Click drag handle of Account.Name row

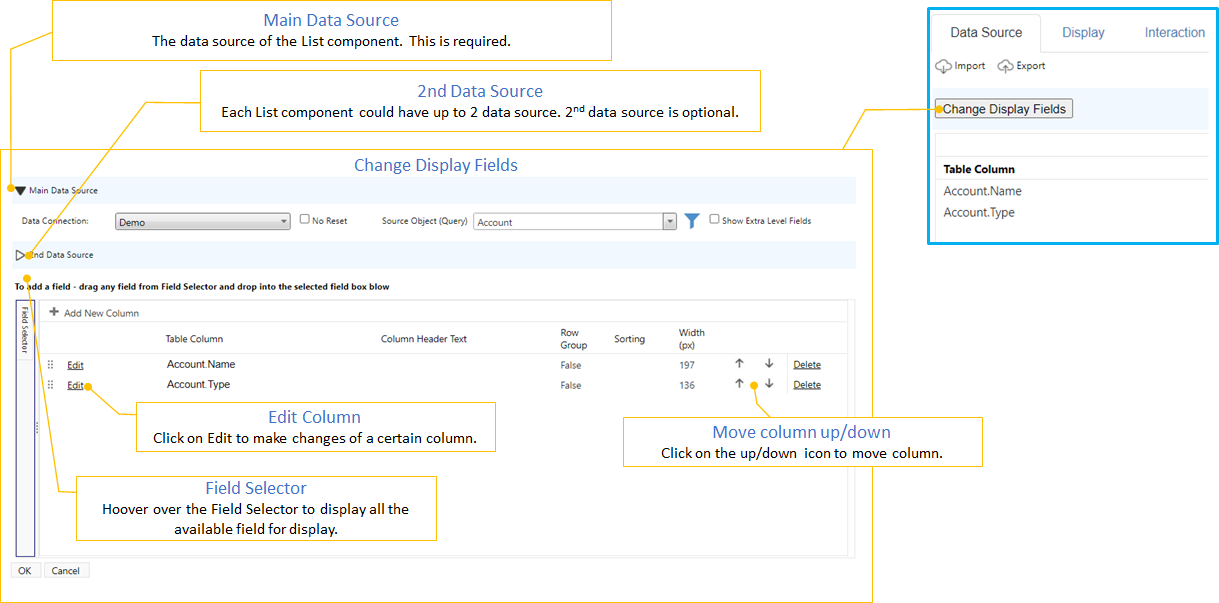pos(51,365)
